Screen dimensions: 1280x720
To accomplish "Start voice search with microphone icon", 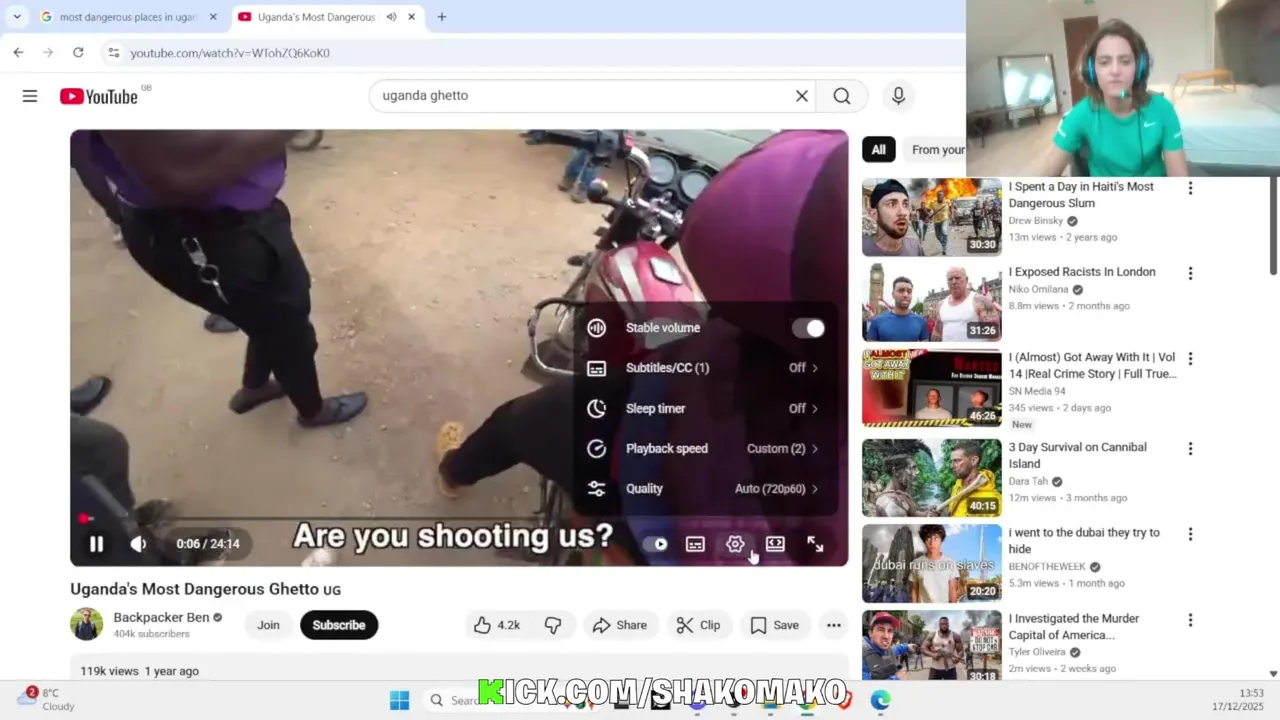I will pos(898,96).
